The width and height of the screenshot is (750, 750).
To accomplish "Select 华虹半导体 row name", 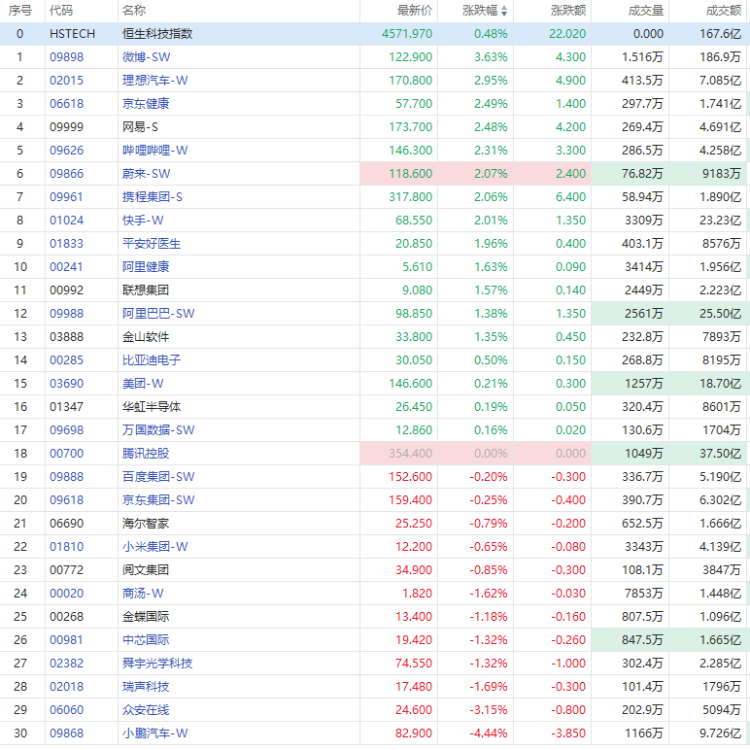I will (152, 407).
